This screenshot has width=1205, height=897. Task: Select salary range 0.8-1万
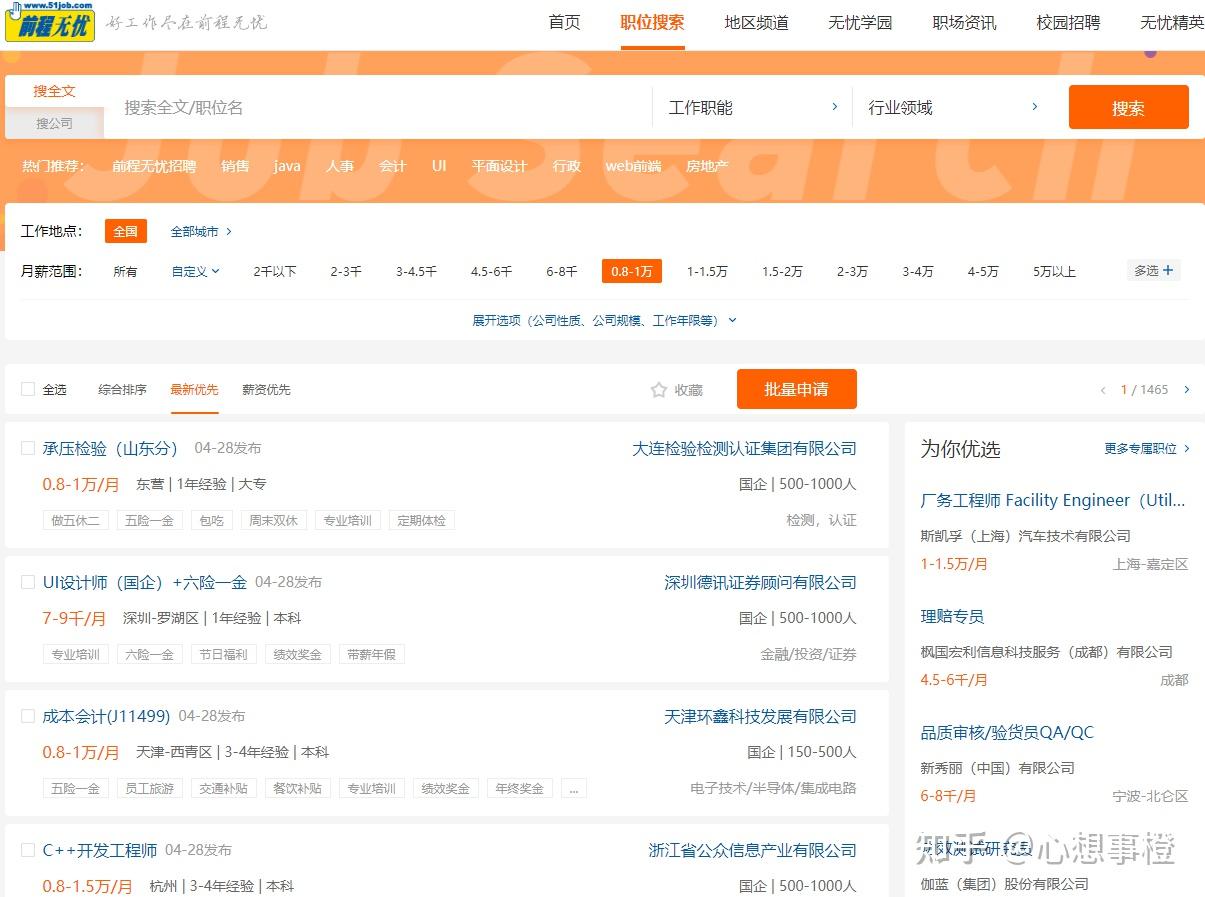coord(632,271)
